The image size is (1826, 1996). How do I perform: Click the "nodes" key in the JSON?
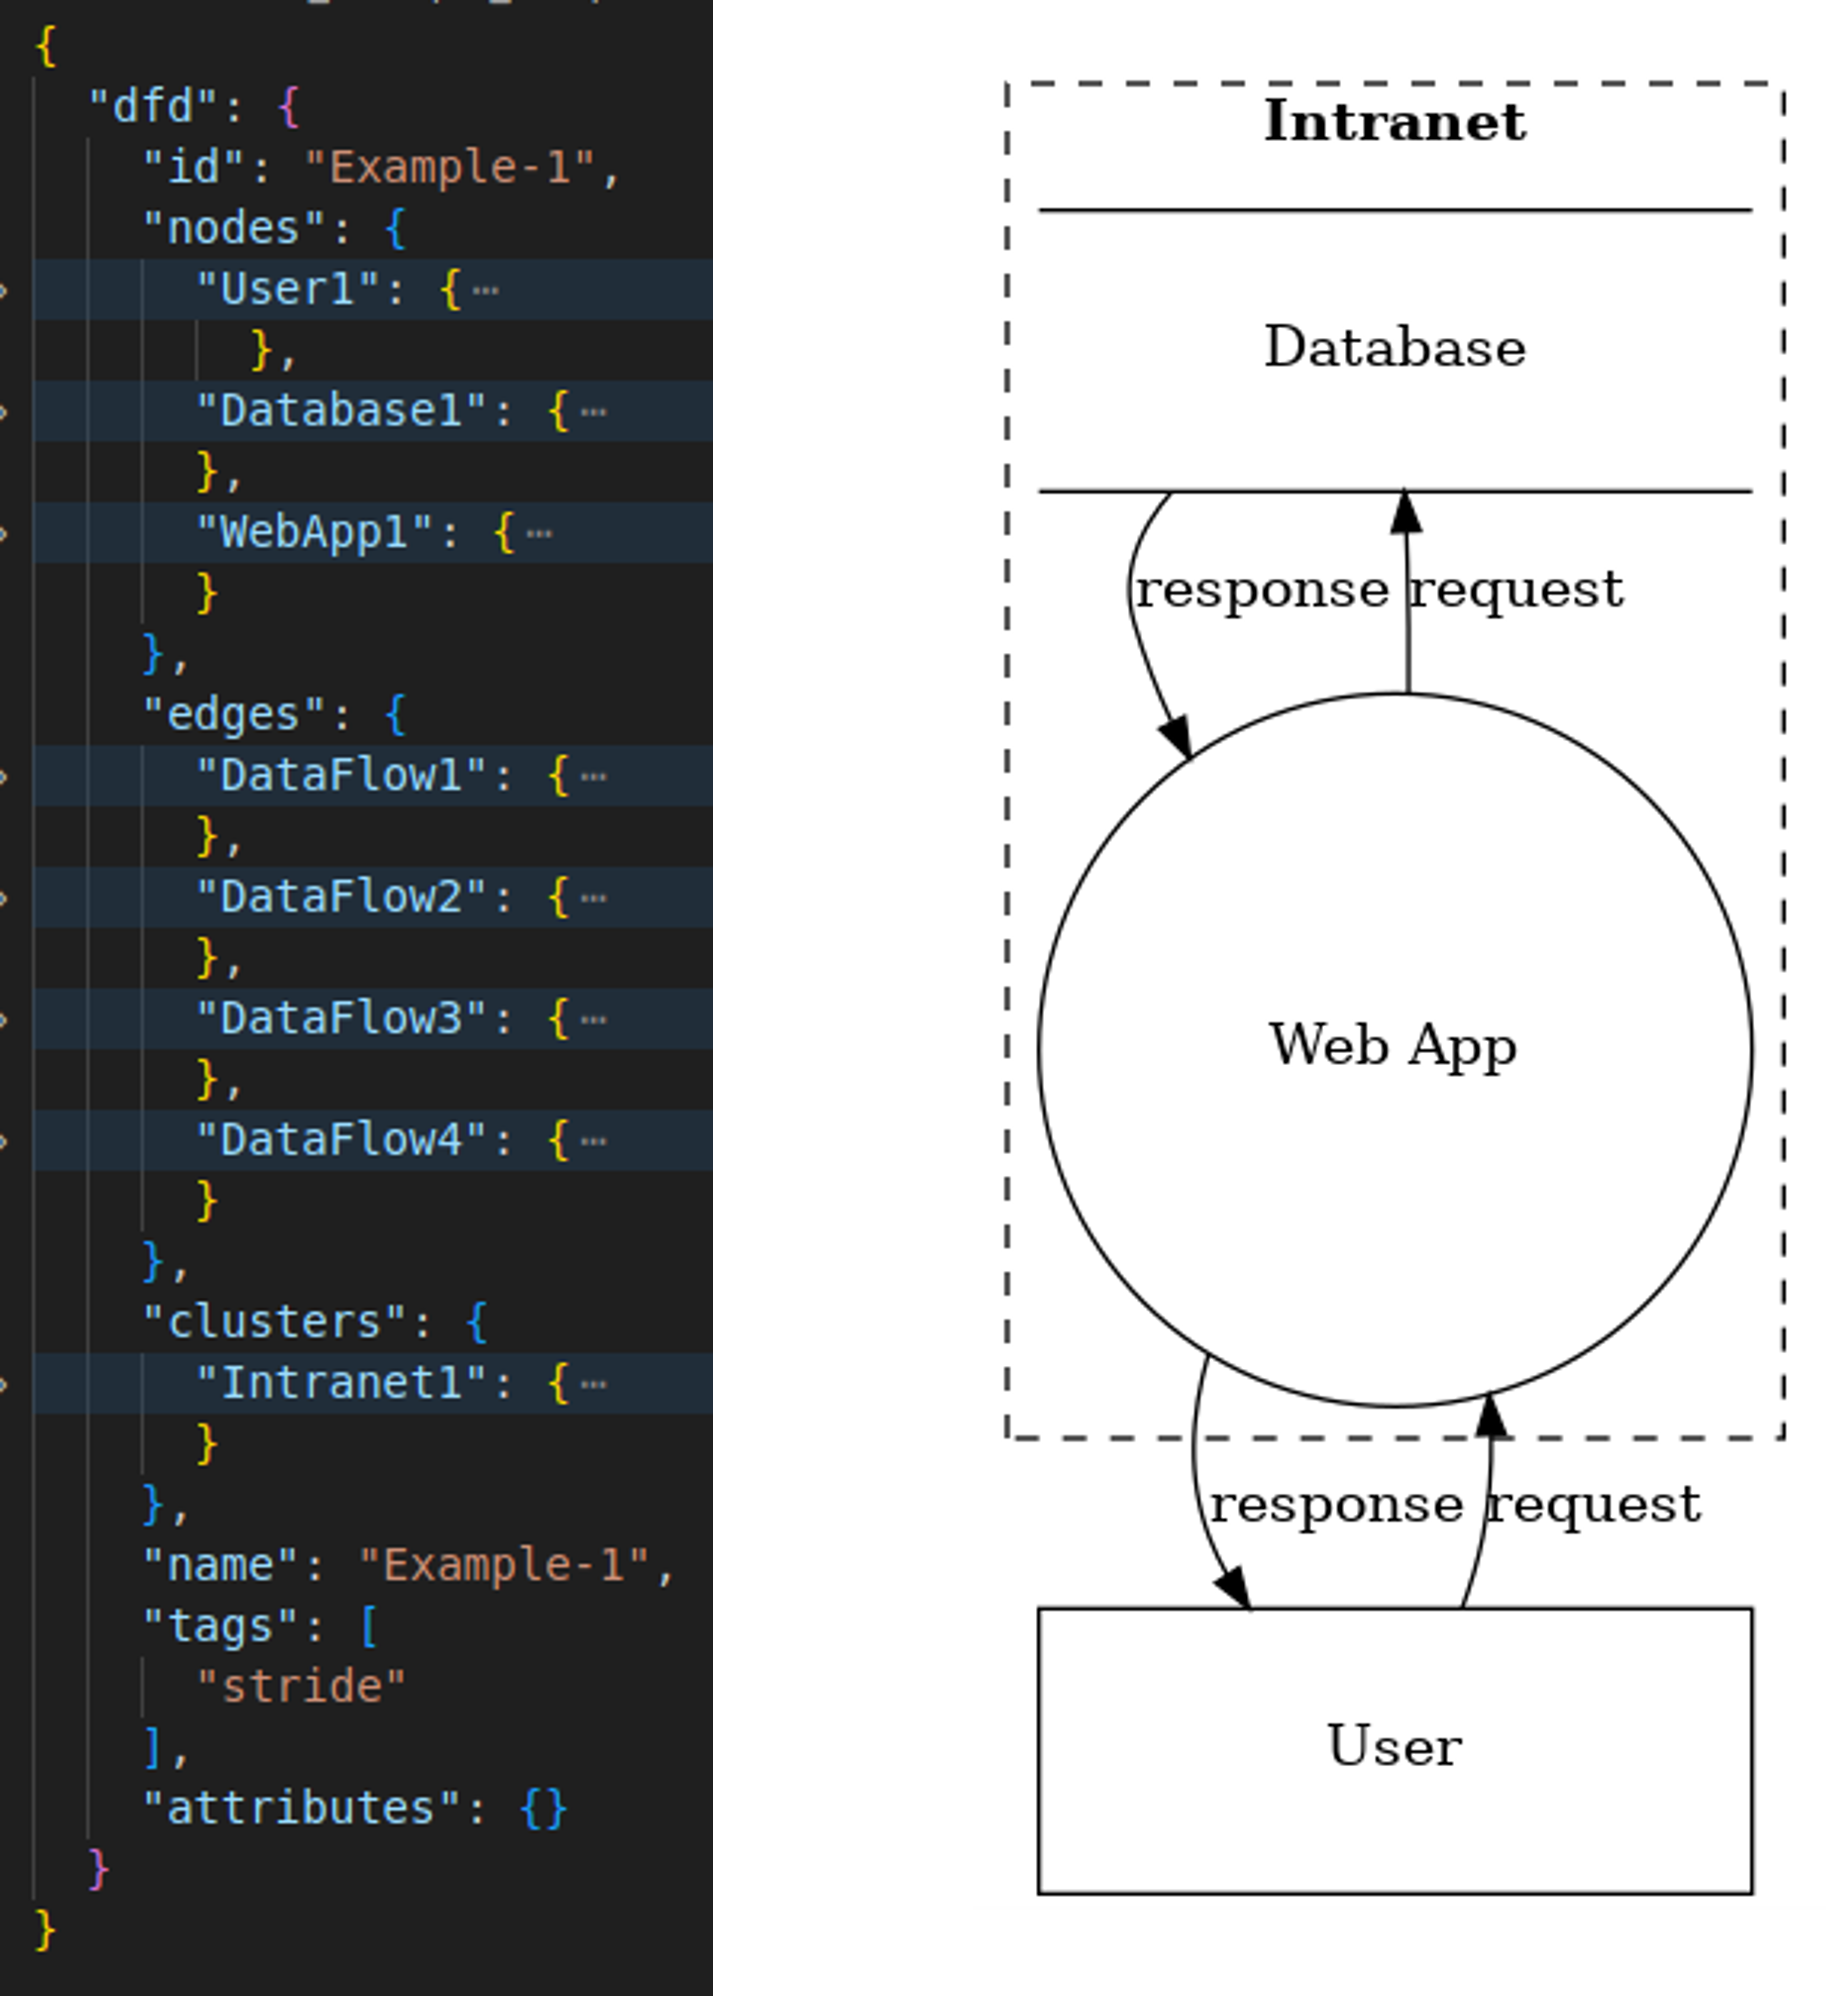tap(233, 228)
